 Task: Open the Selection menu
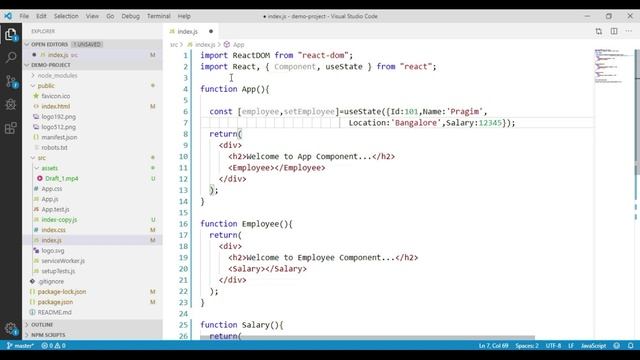tap(66, 16)
